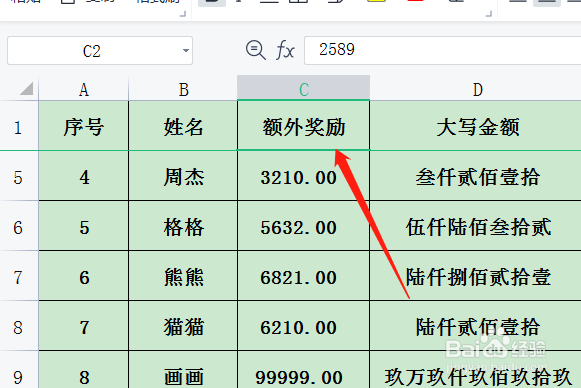Viewport: 581px width, 388px height.
Task: Click the cell with value 99999.00
Action: point(303,370)
